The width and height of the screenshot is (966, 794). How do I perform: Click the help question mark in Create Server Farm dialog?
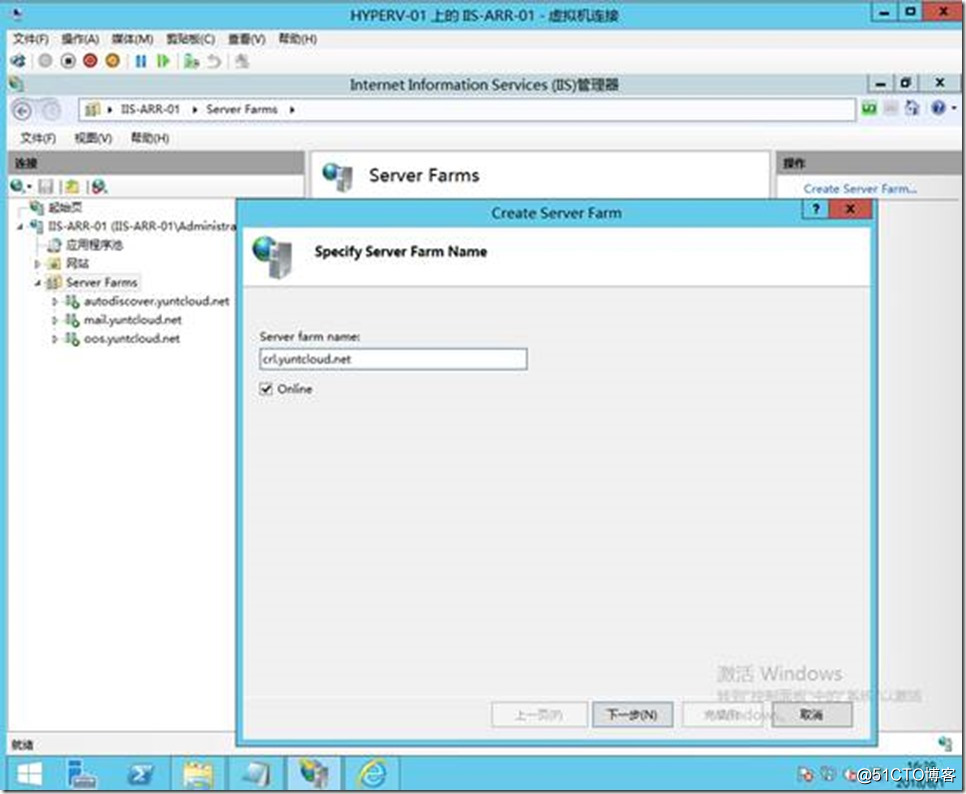coord(816,209)
